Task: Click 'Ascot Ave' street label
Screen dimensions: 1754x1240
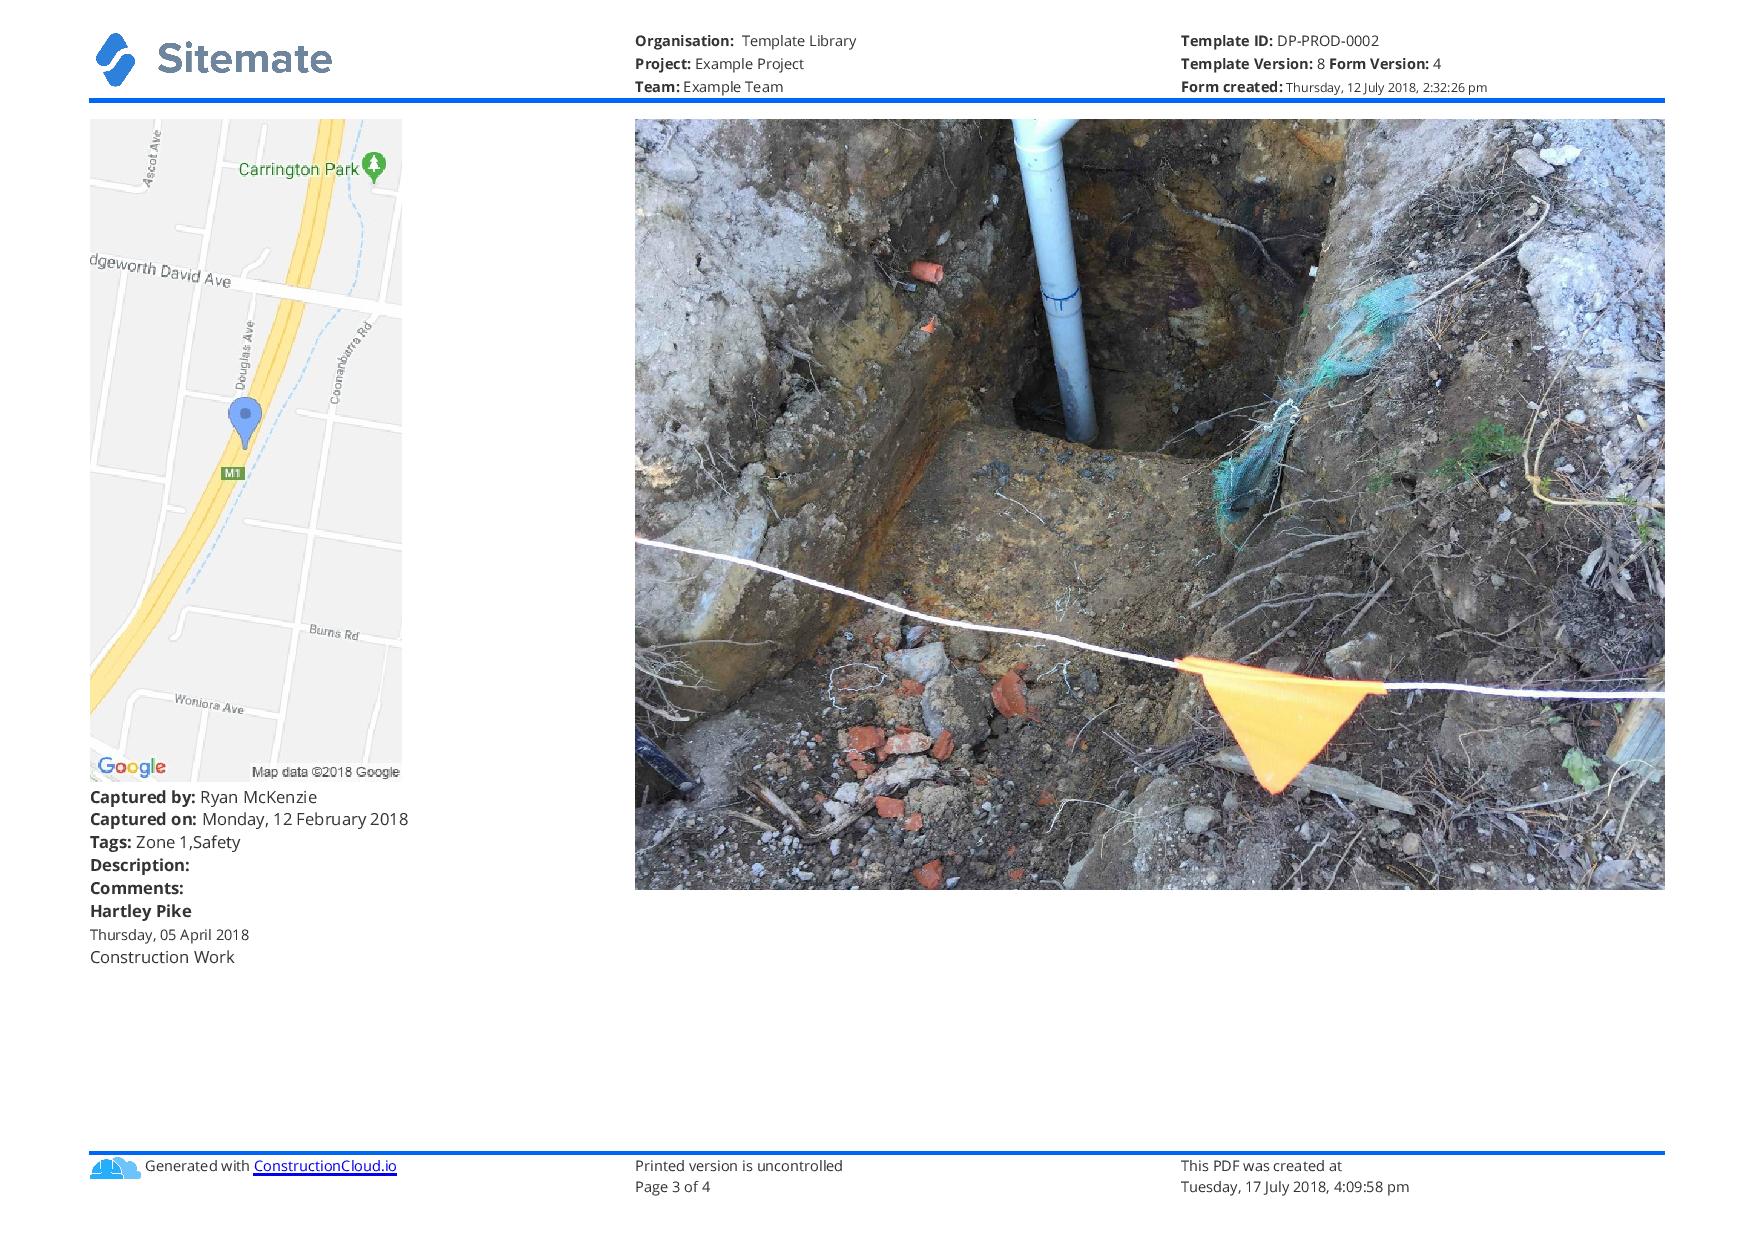Action: click(x=152, y=159)
